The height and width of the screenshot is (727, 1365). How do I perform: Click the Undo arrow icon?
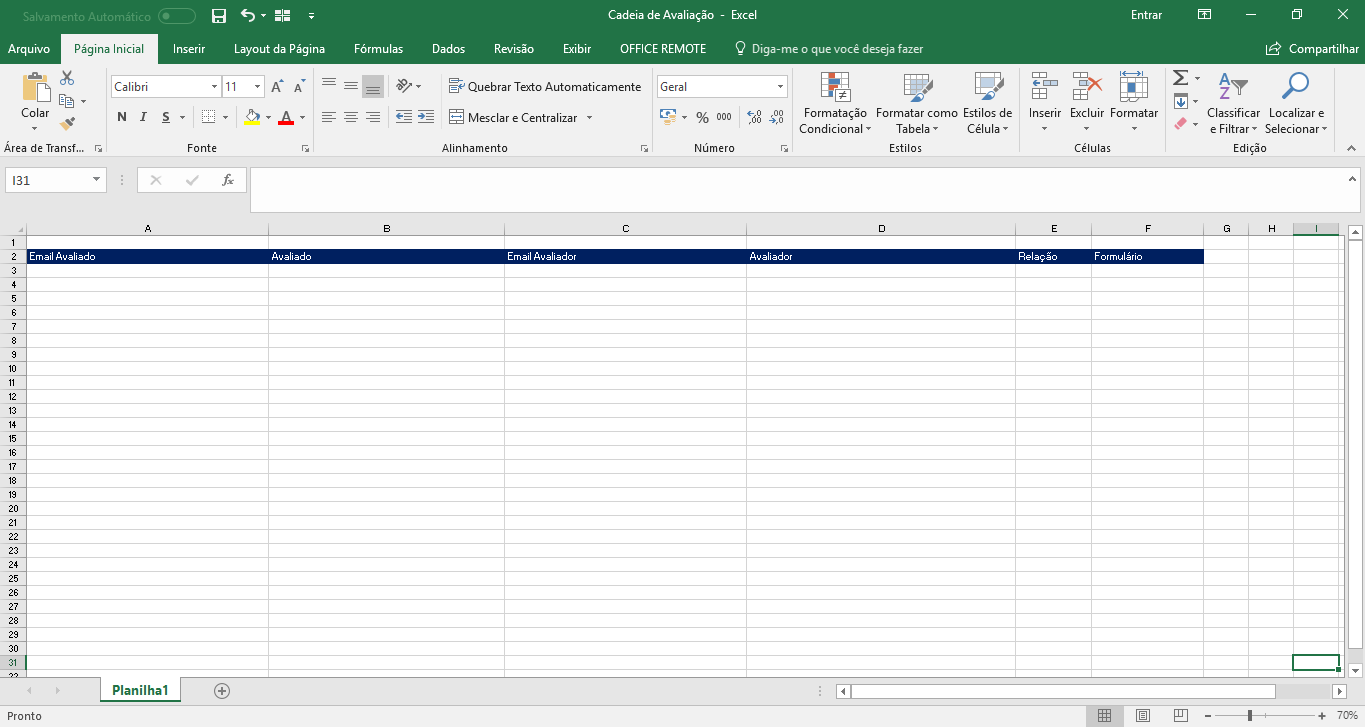coord(248,16)
